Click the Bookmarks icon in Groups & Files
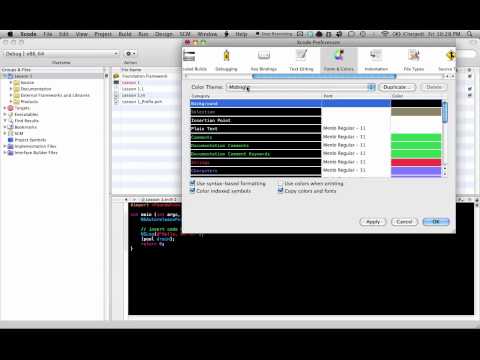This screenshot has height=360, width=480. pyautogui.click(x=11, y=127)
